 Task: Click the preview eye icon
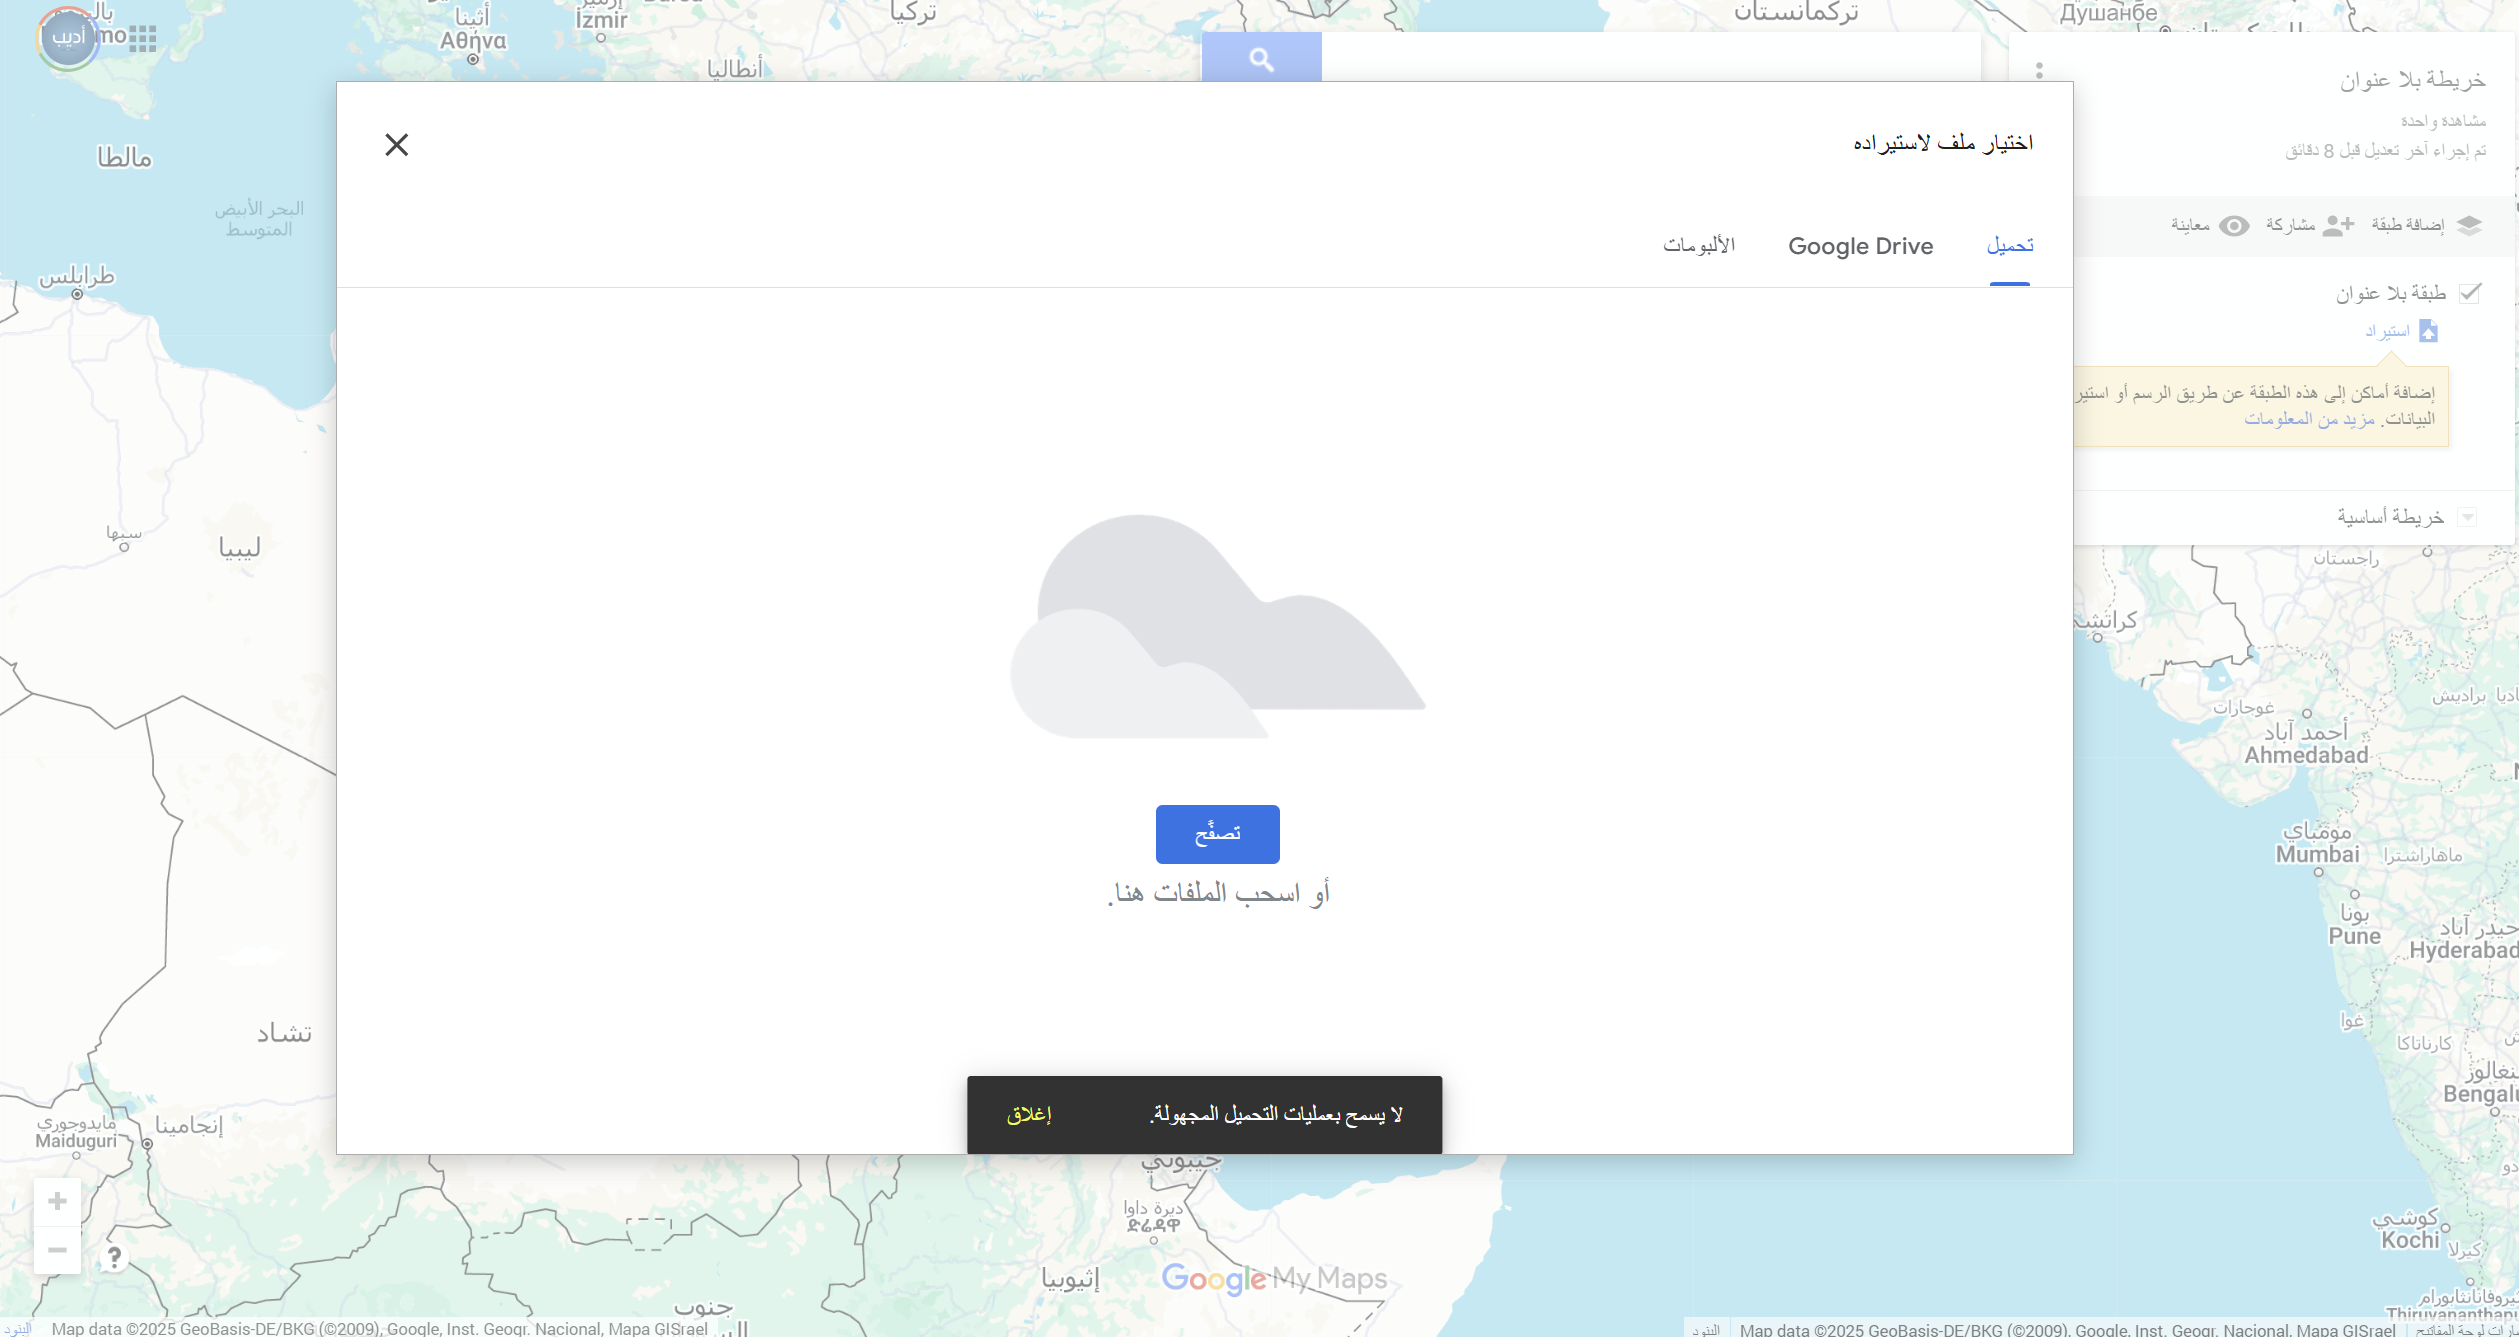point(2234,225)
